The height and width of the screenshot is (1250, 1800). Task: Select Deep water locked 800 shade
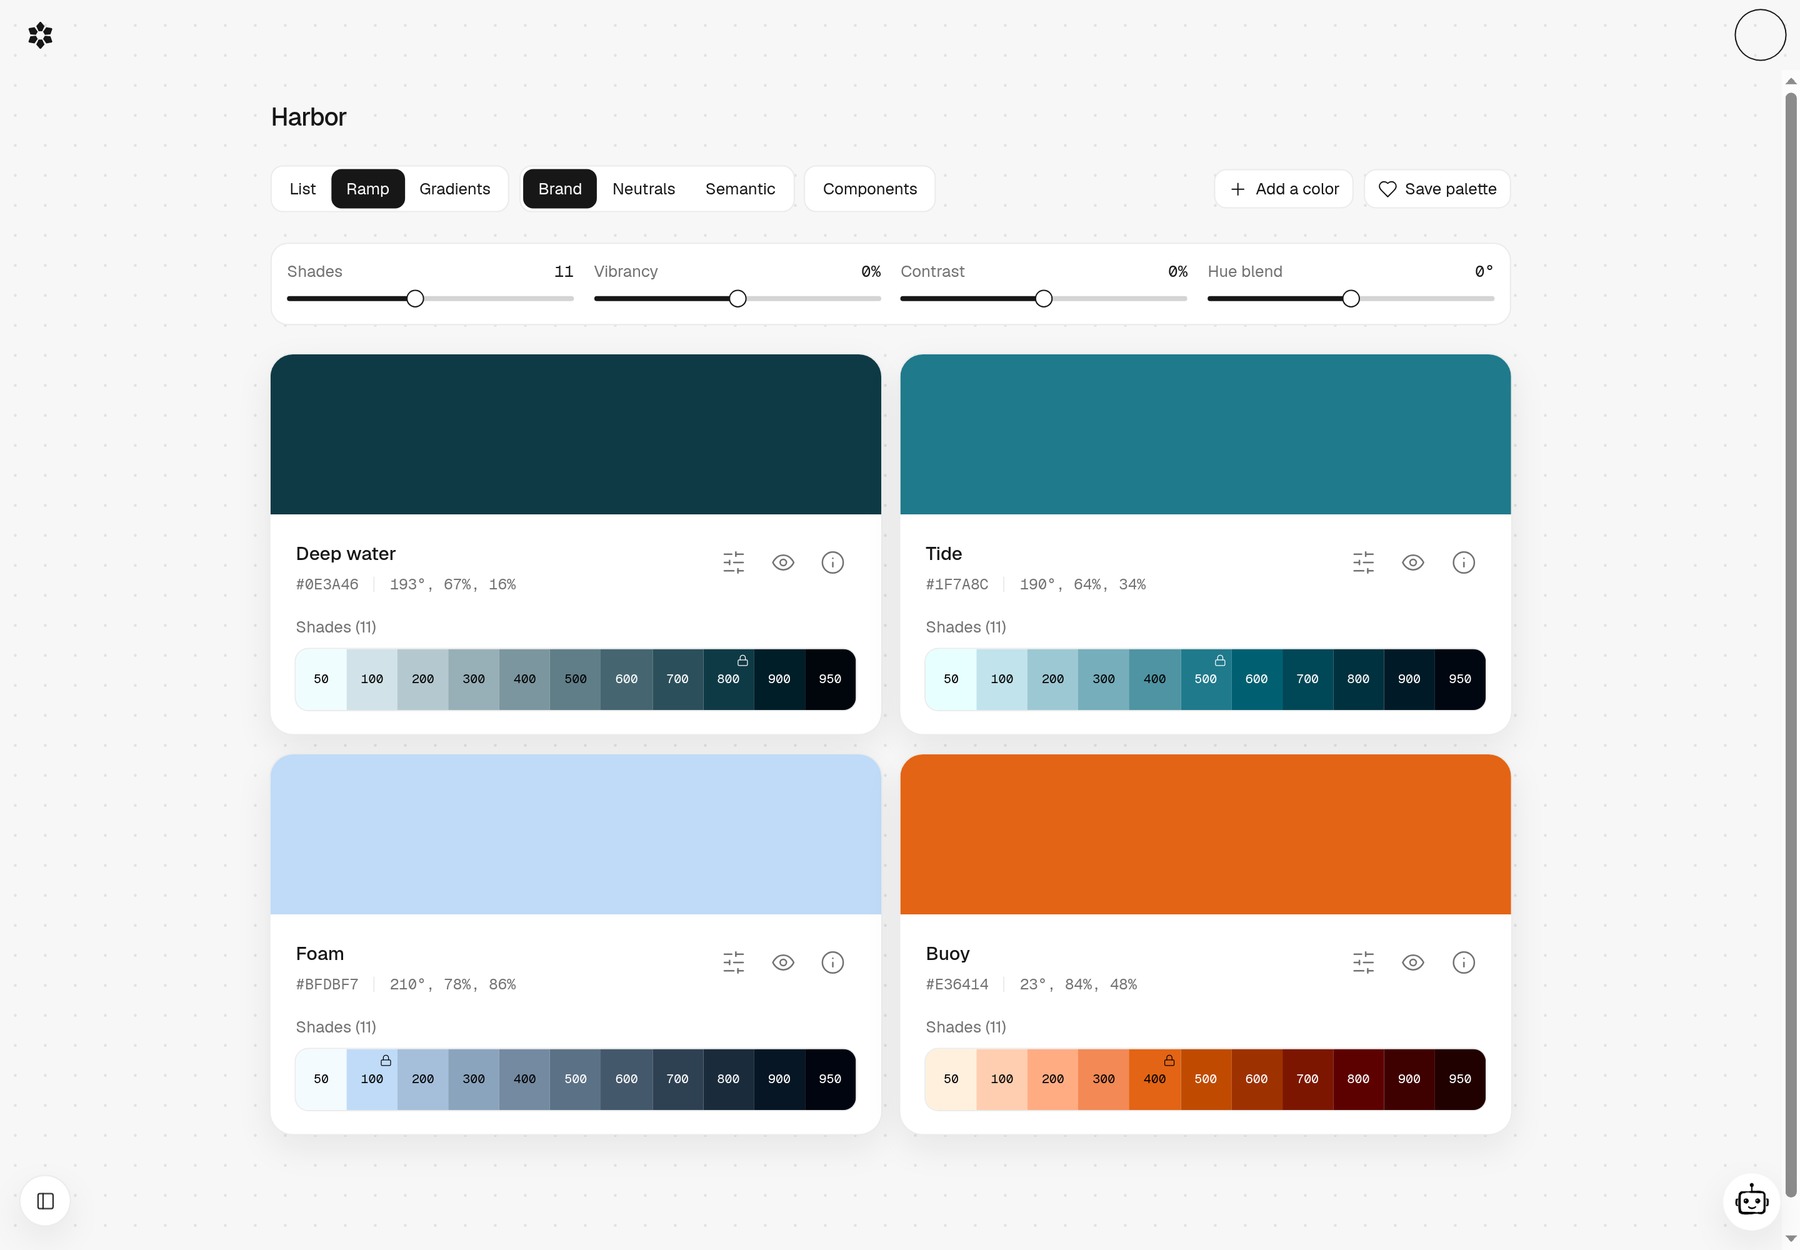729,680
